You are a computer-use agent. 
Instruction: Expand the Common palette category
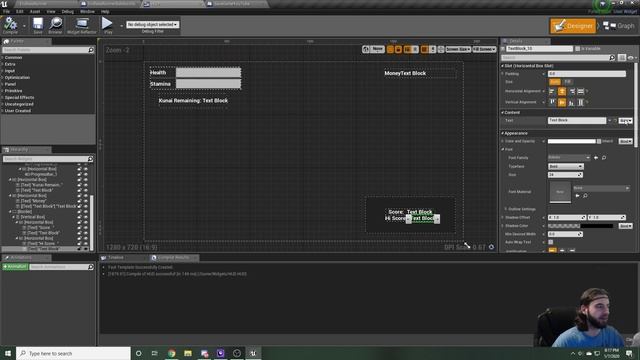point(13,58)
